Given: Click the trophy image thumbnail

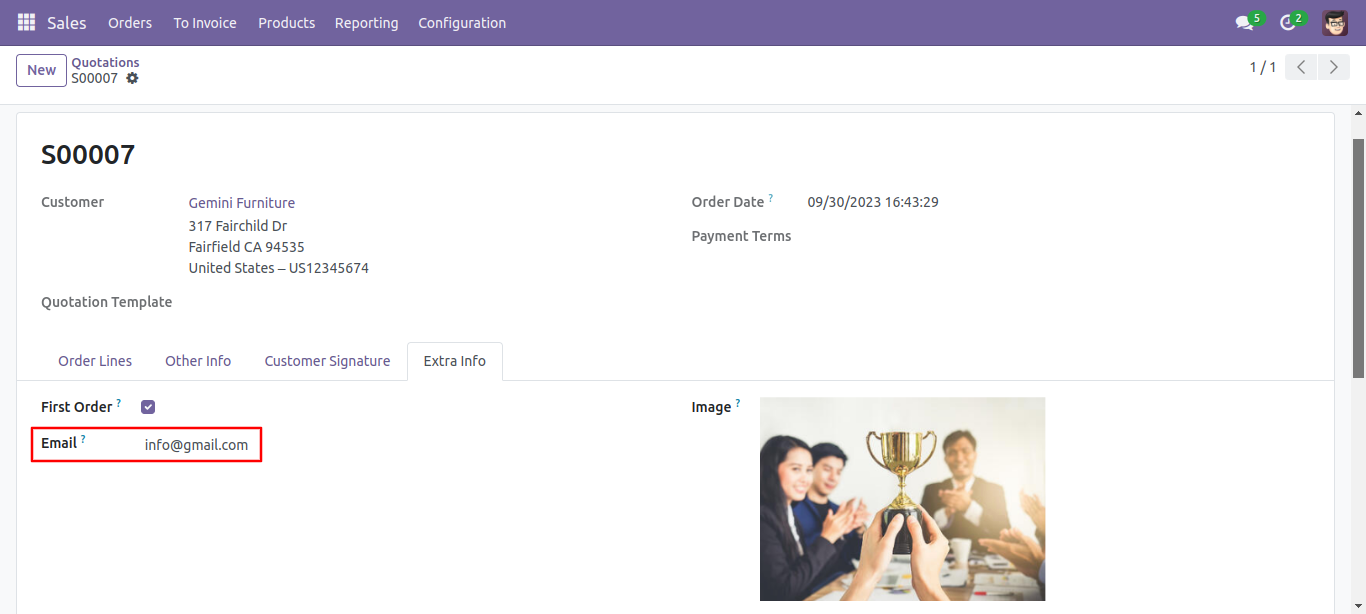Looking at the screenshot, I should 902,499.
